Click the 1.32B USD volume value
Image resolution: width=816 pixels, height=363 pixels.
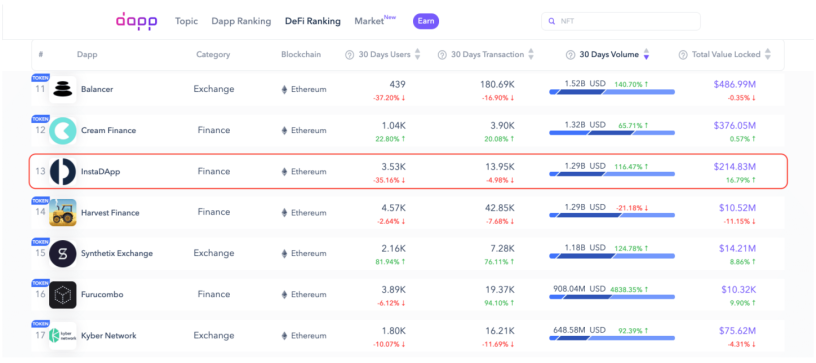click(585, 125)
